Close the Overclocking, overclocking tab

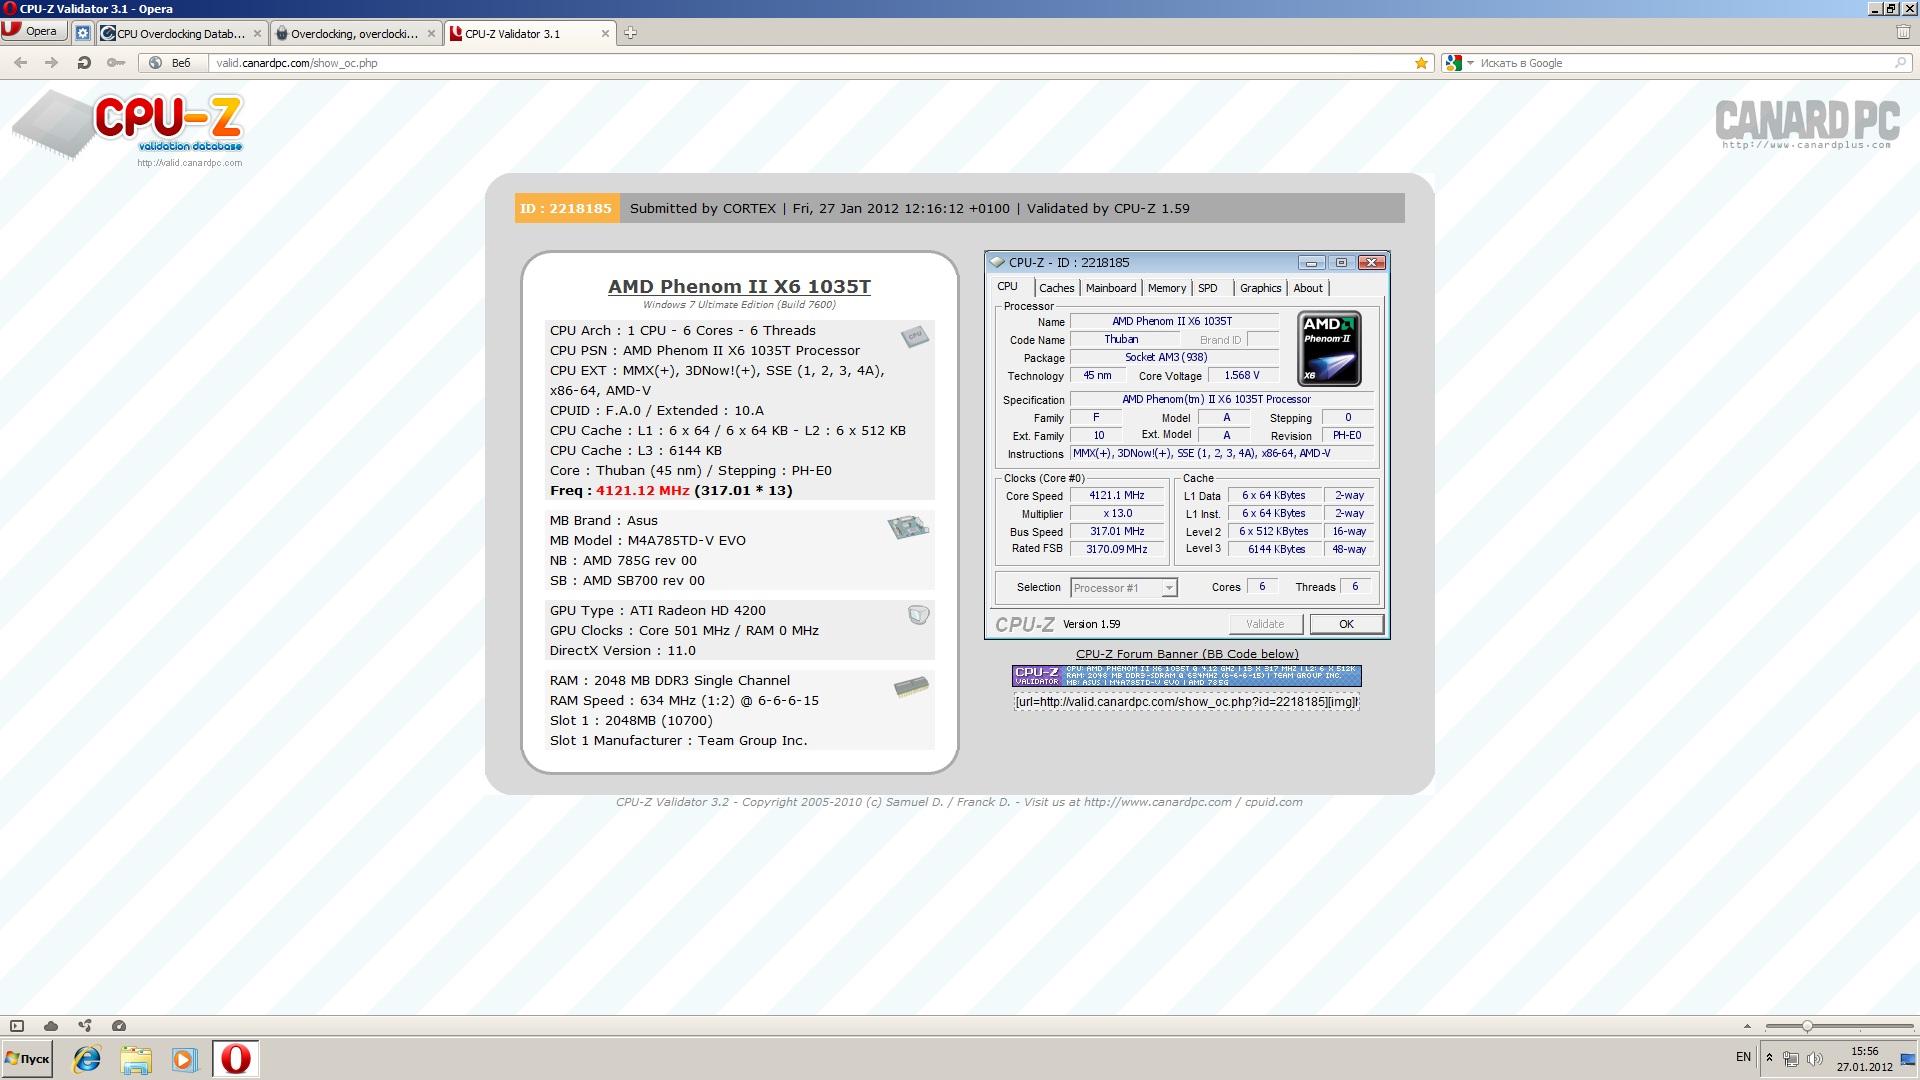[x=431, y=33]
